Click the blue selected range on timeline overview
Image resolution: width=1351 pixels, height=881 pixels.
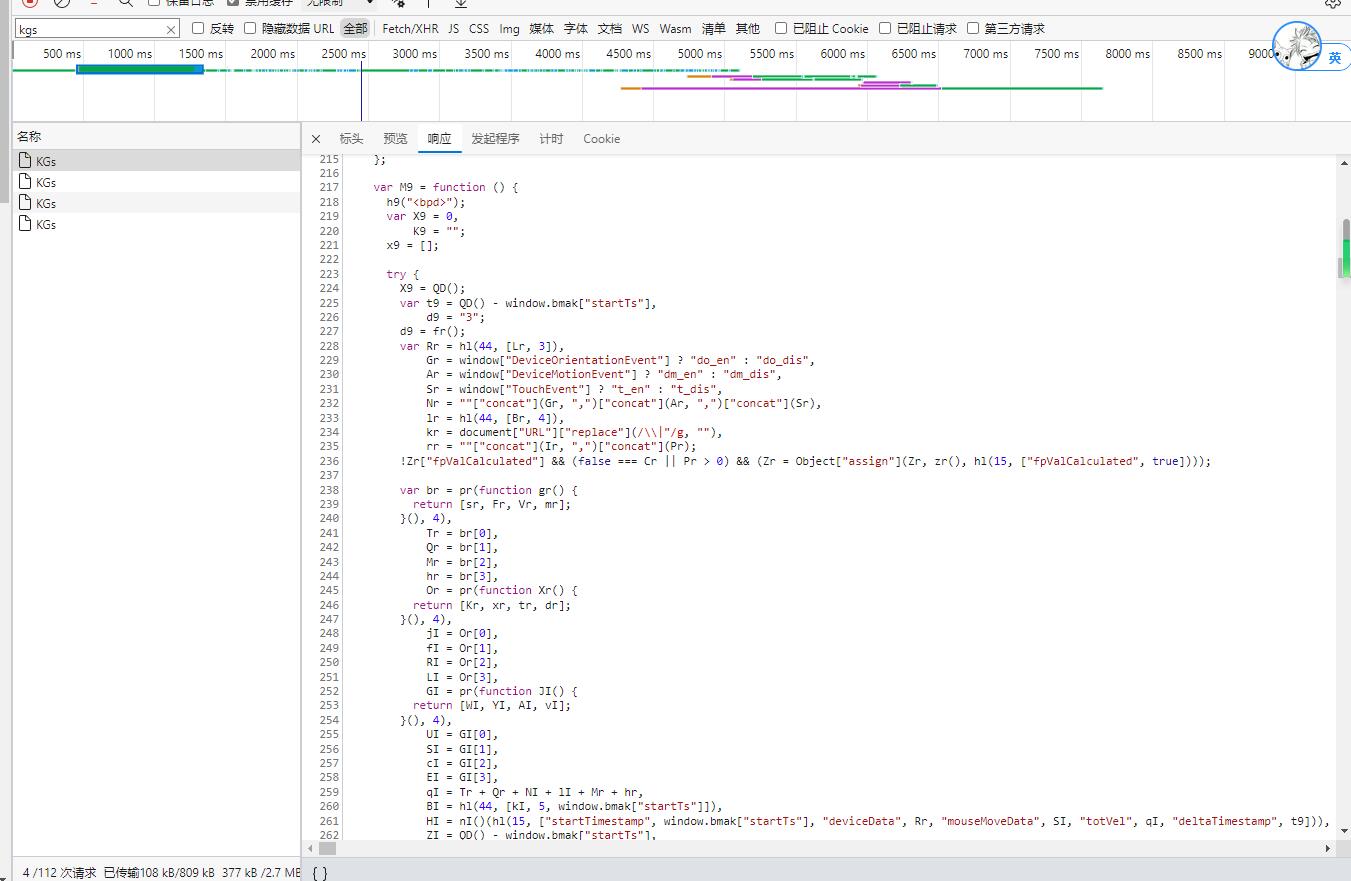point(140,69)
